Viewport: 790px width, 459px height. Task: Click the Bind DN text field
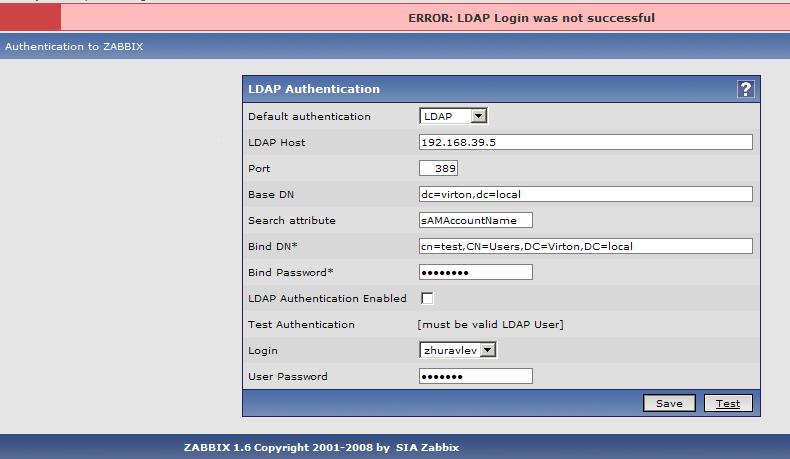click(585, 246)
